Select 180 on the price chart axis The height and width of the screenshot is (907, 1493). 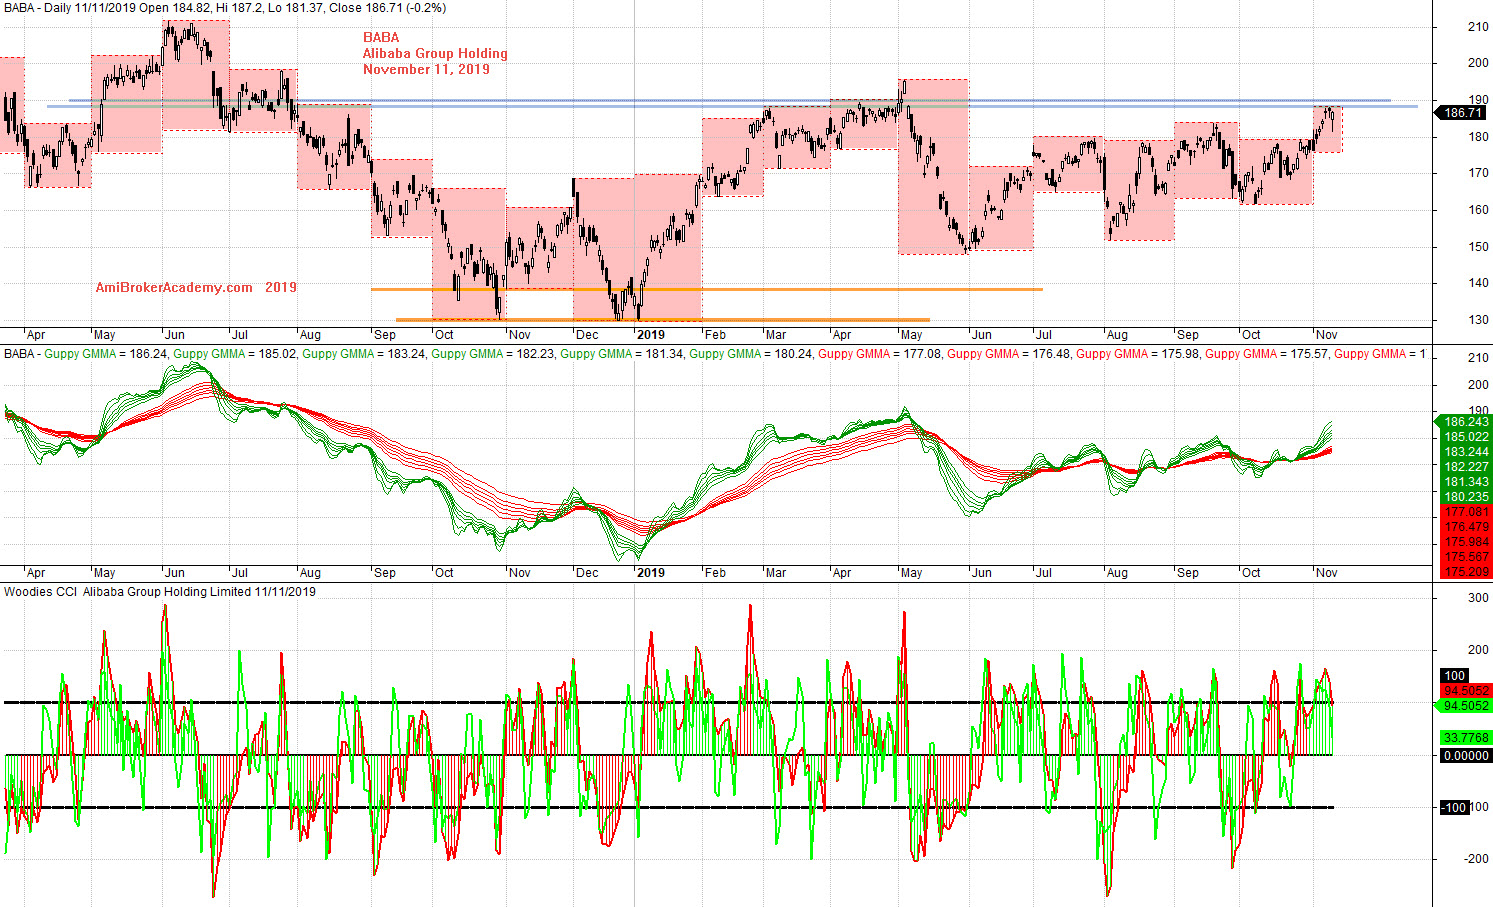point(1477,137)
